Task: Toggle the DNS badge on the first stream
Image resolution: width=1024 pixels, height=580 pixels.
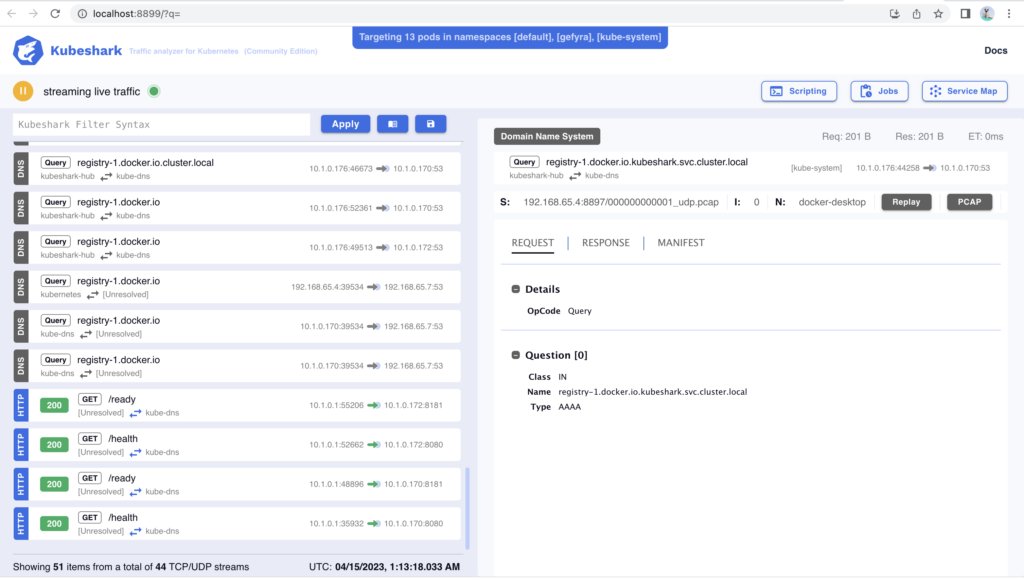Action: [19, 167]
